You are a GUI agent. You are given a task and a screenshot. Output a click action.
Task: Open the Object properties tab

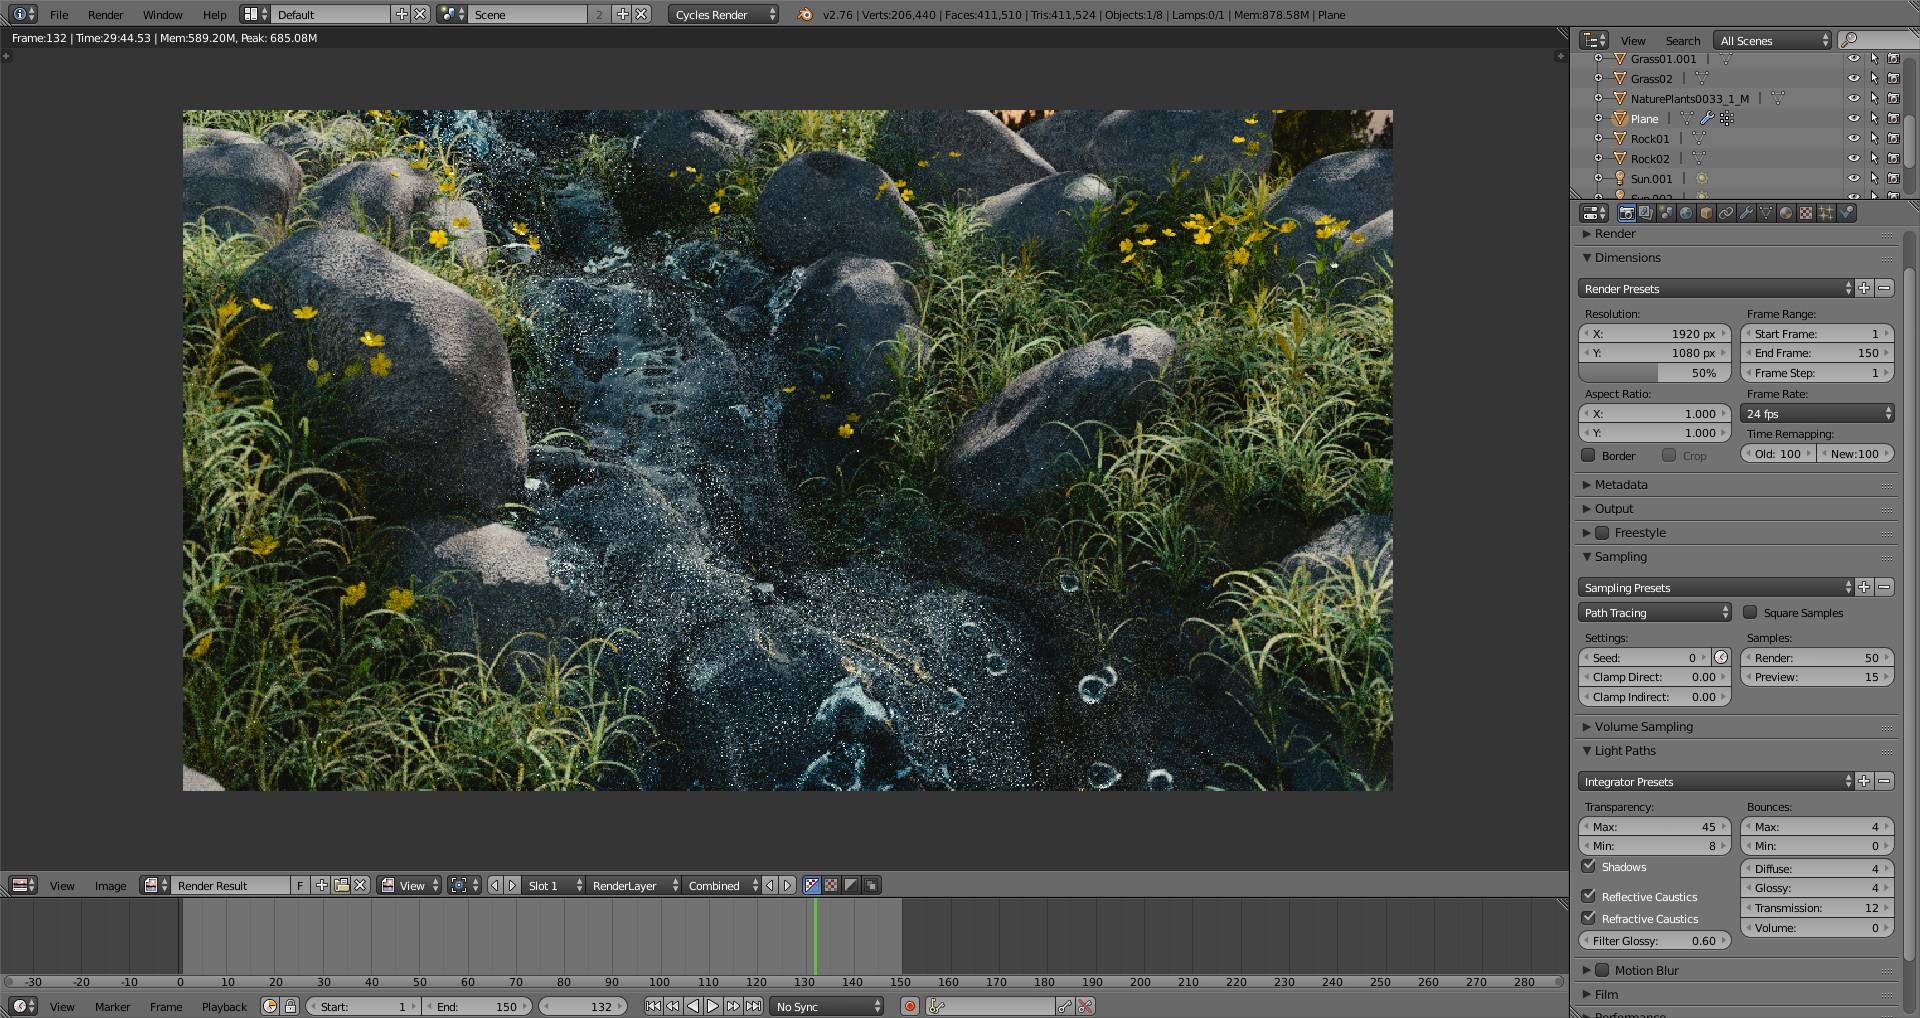pyautogui.click(x=1706, y=213)
